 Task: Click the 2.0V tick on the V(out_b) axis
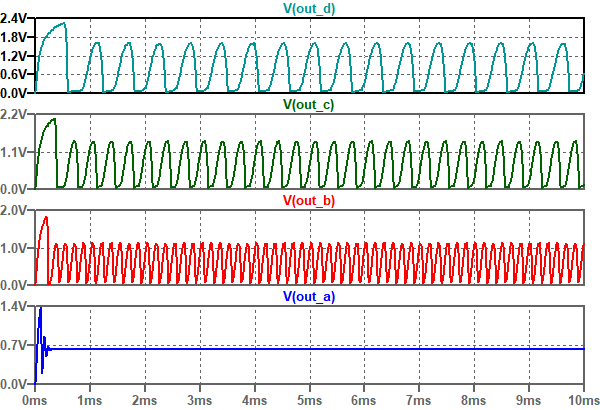pyautogui.click(x=17, y=212)
